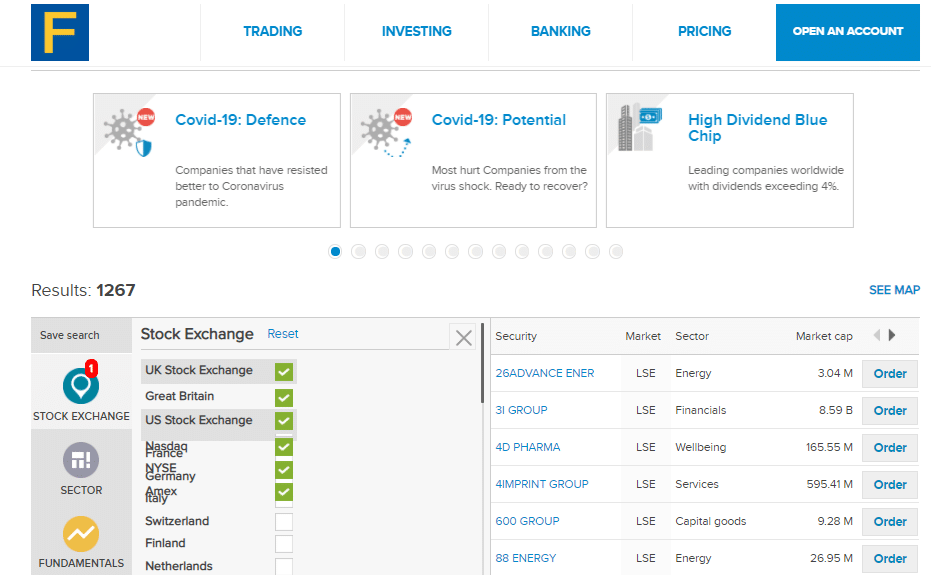The width and height of the screenshot is (931, 575).
Task: Click Order for 88 ENERGY
Action: click(889, 558)
